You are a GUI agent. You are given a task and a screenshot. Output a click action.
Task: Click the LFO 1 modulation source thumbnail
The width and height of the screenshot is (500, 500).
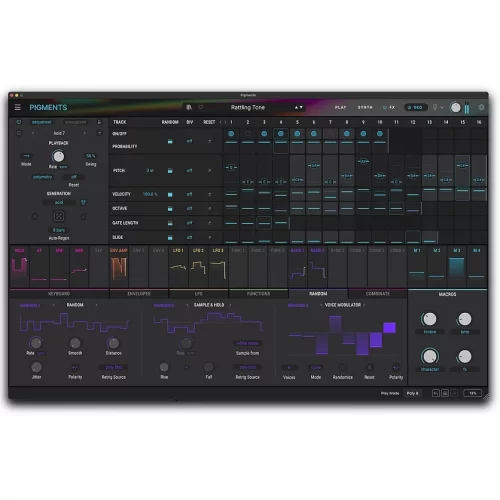178,267
